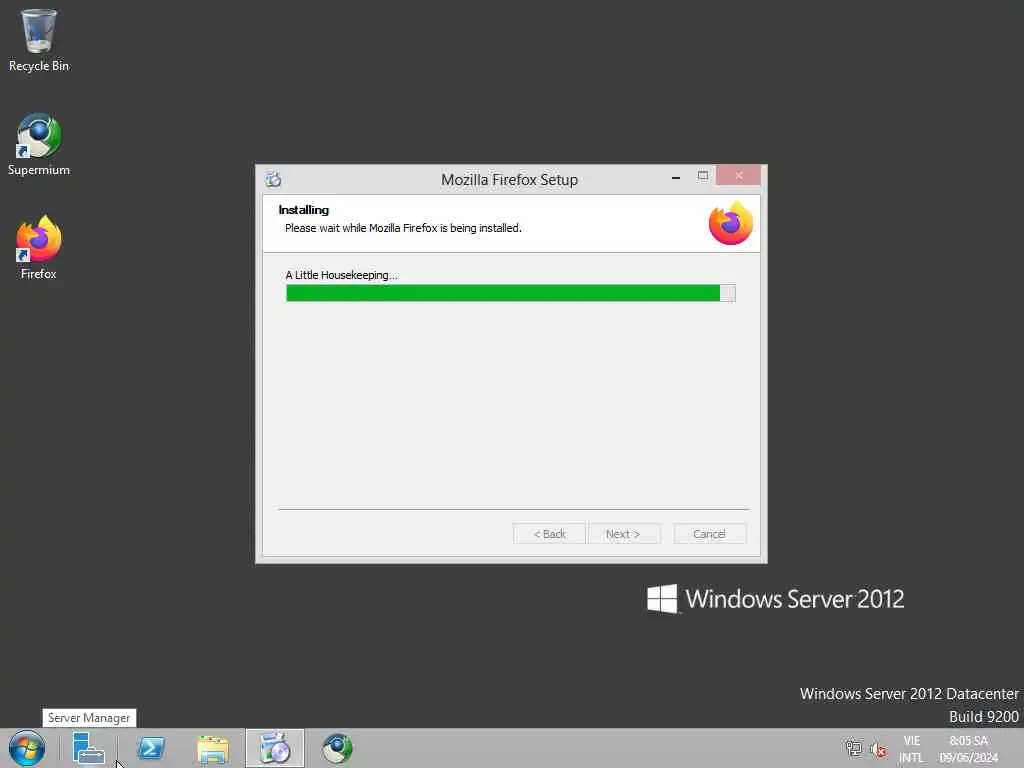This screenshot has height=768, width=1024.
Task: Click the installer icon in setup title bar
Action: [x=273, y=179]
